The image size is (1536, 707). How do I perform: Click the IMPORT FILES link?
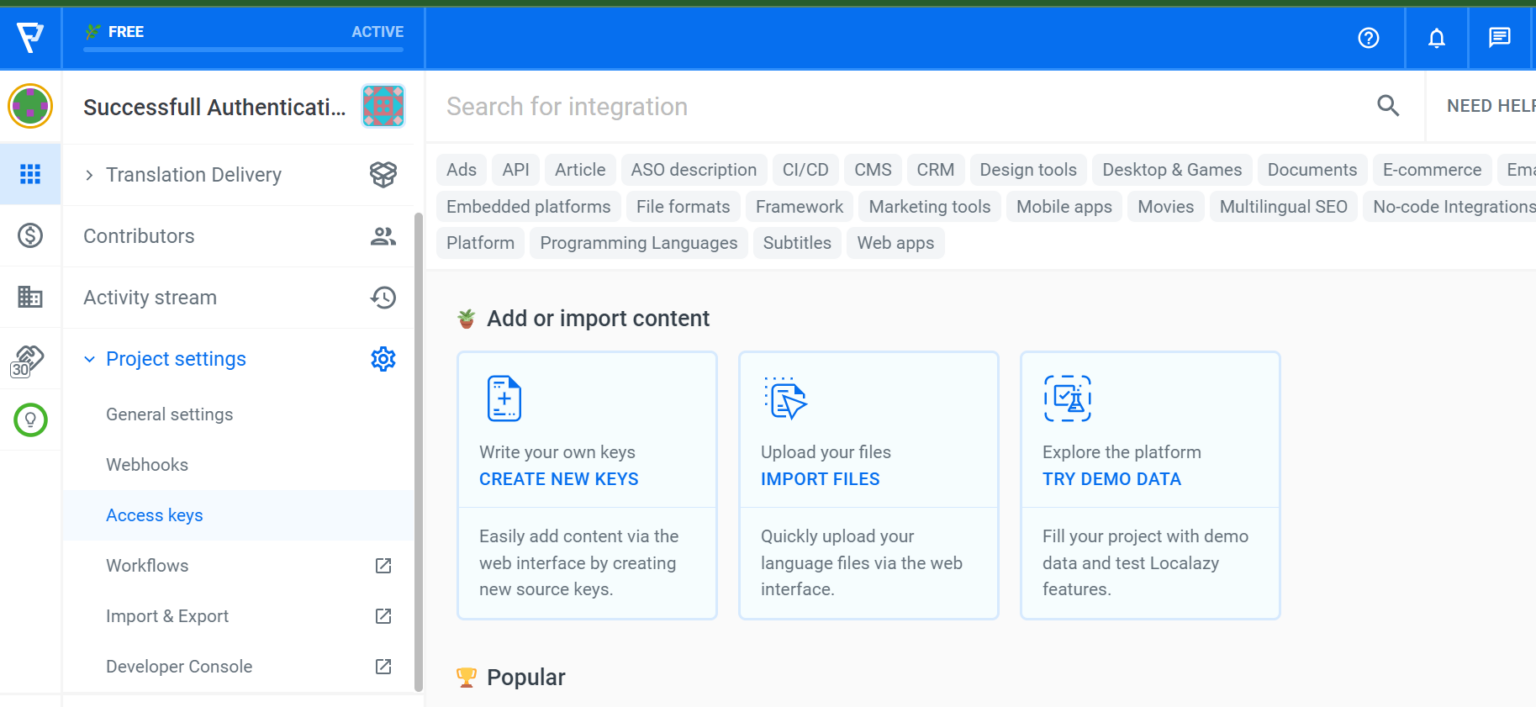click(820, 479)
